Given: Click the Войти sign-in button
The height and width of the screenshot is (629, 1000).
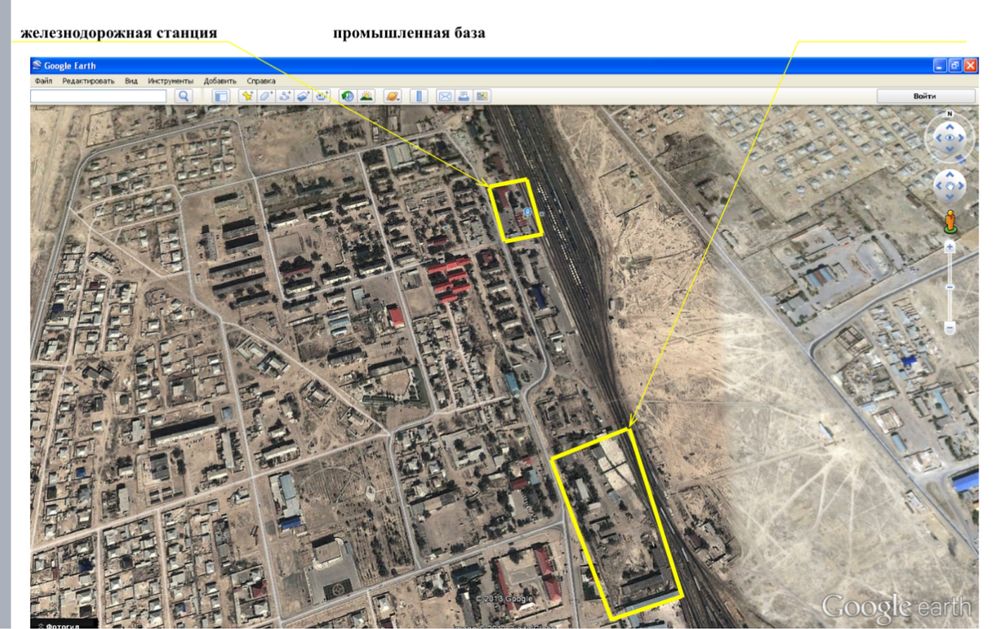Looking at the screenshot, I should click(925, 96).
